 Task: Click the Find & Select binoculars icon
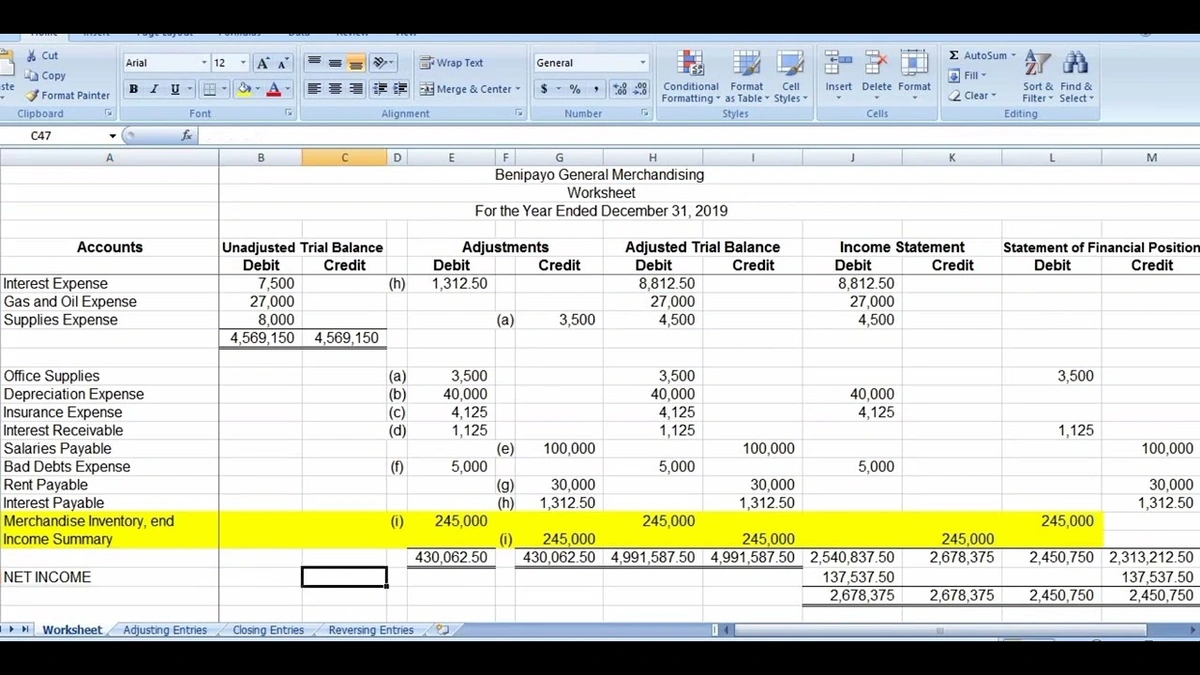coord(1075,66)
